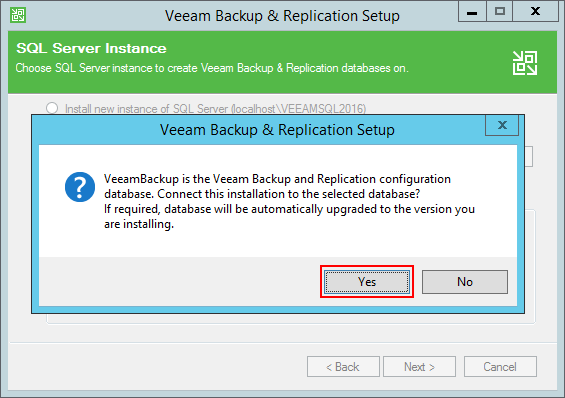
Task: Advance the wizard using Next button
Action: click(419, 367)
